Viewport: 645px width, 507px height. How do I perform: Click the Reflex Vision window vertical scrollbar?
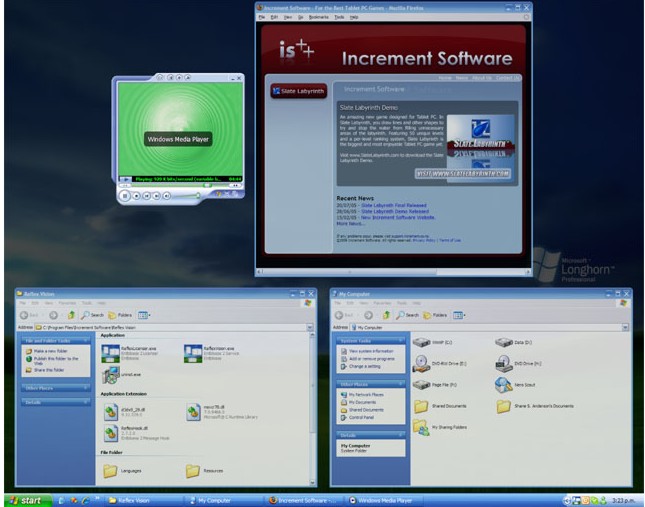coord(312,409)
